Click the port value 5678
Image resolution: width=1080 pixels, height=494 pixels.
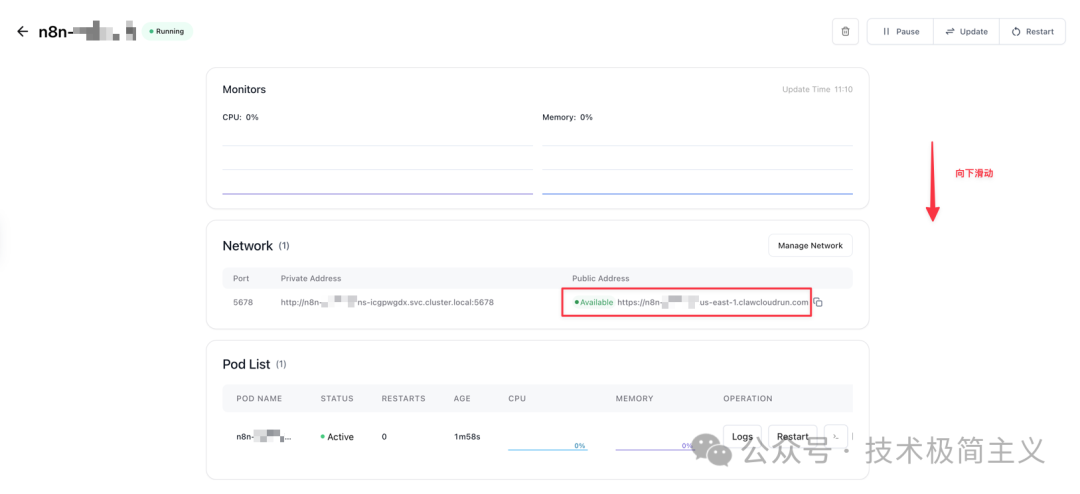[242, 302]
